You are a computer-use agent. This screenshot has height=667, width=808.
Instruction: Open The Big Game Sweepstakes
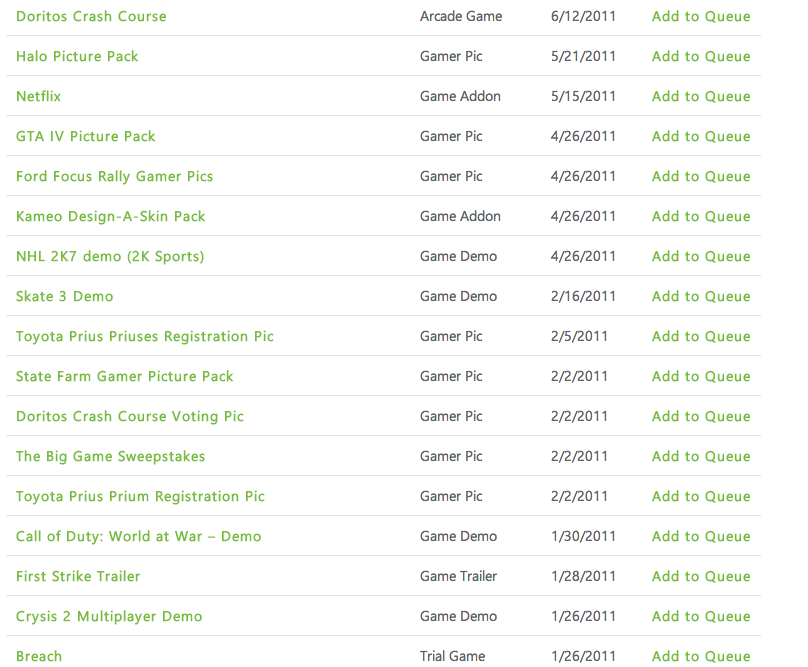click(x=111, y=457)
